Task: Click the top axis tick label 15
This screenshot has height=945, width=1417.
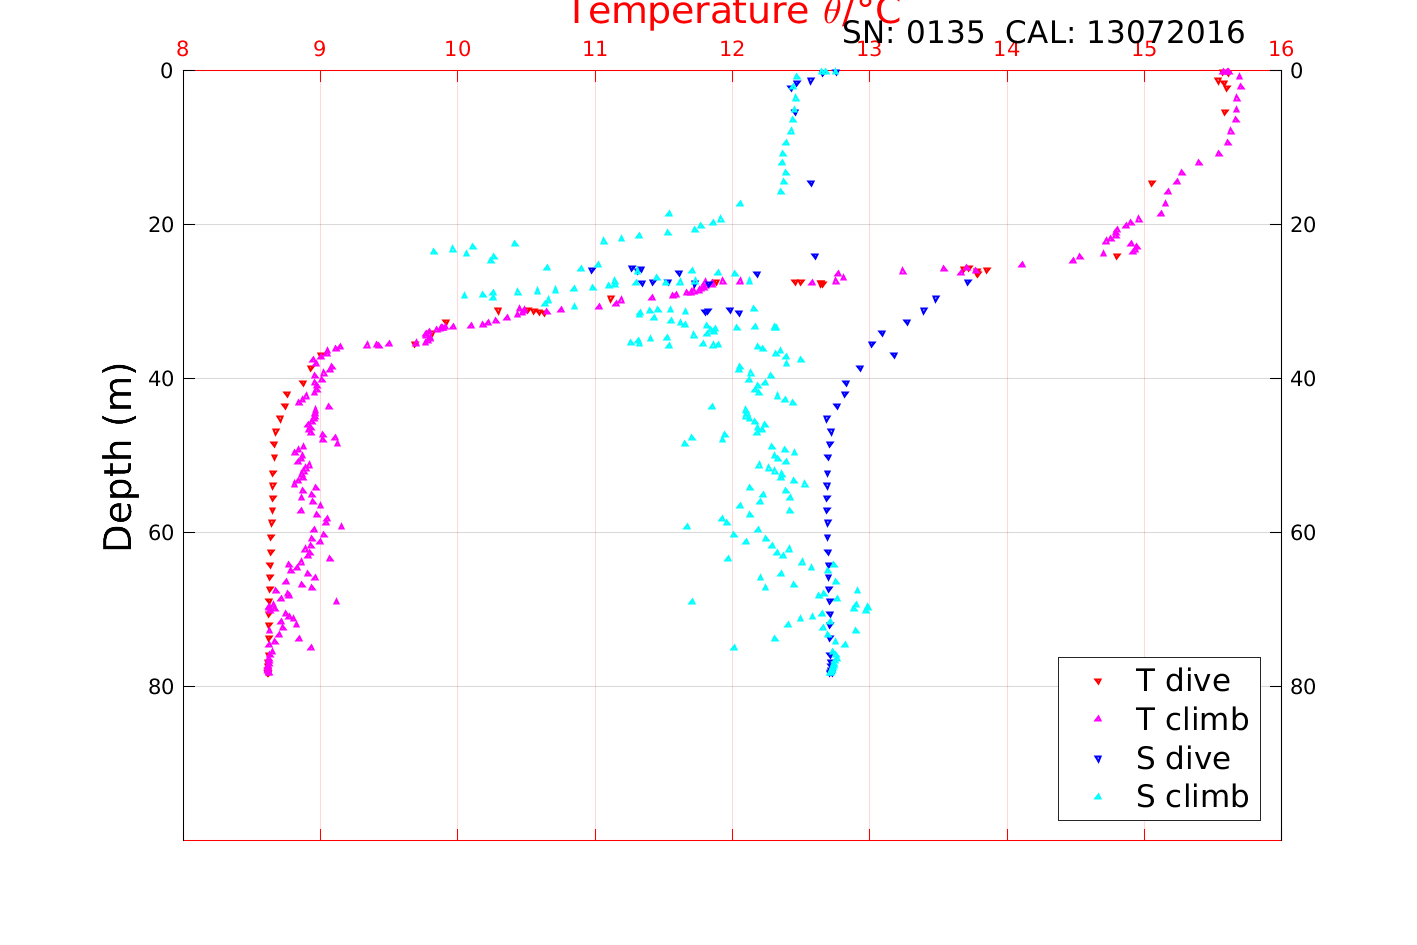Action: [1144, 50]
